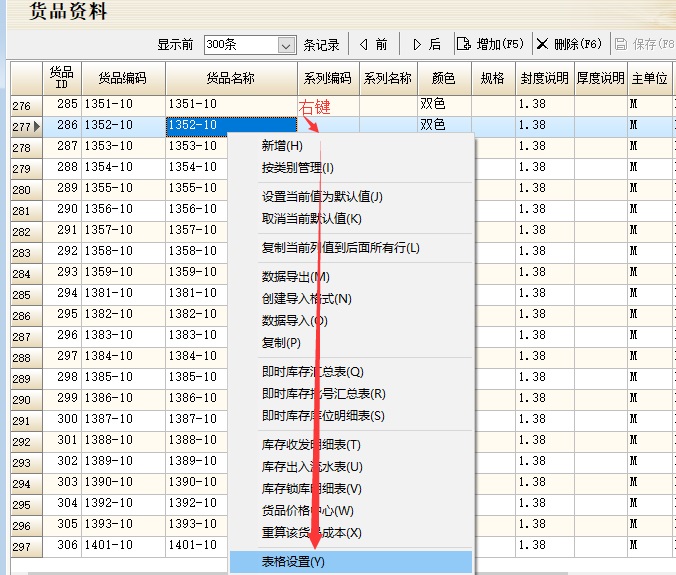The image size is (676, 575).
Task: Click the 货品编码 column header
Action: pyautogui.click(x=122, y=78)
